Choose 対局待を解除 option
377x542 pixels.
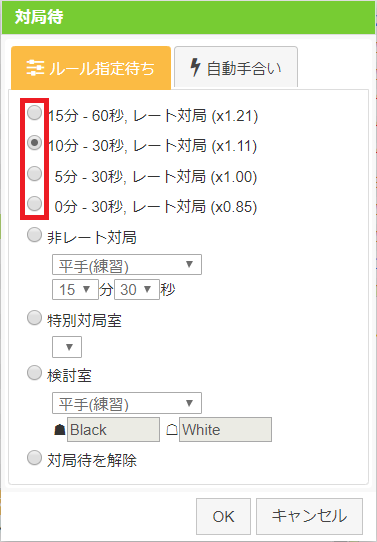(x=34, y=458)
